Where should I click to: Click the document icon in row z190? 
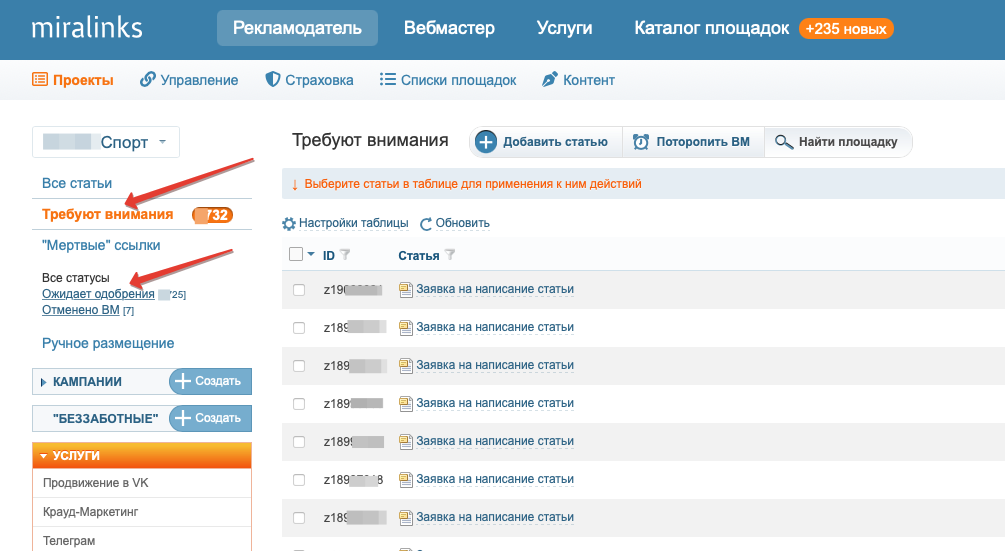click(x=405, y=290)
